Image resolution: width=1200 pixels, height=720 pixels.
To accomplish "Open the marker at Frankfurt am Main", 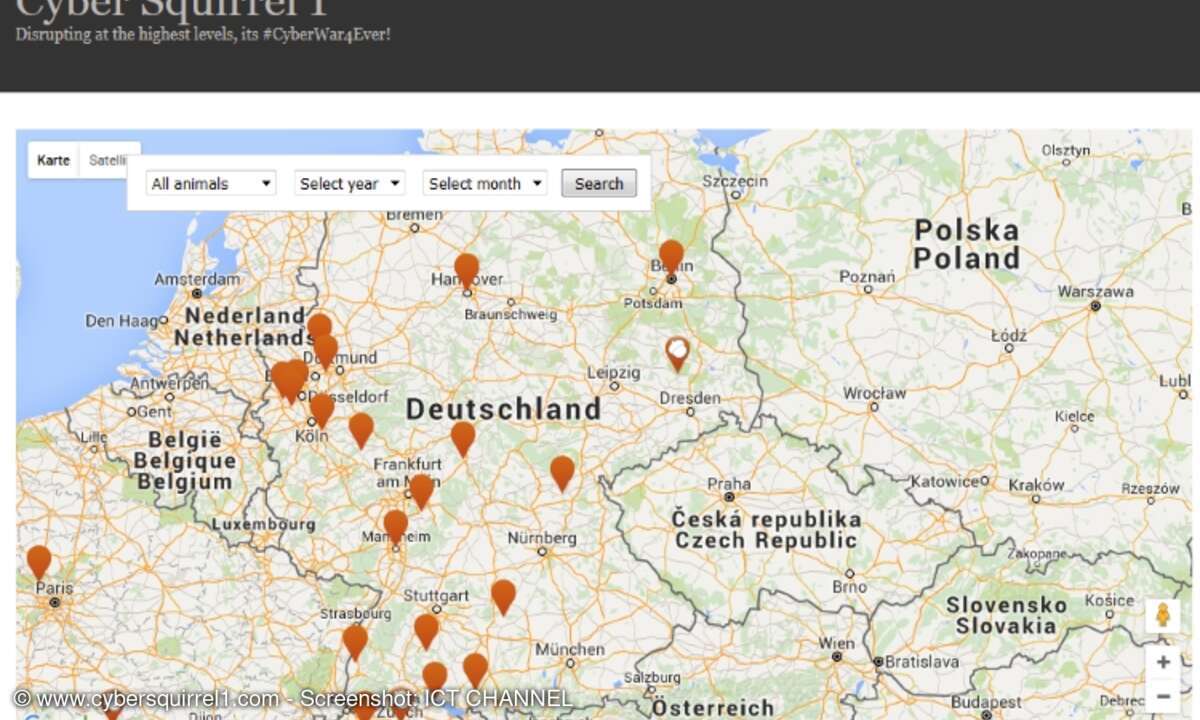I will (x=422, y=491).
